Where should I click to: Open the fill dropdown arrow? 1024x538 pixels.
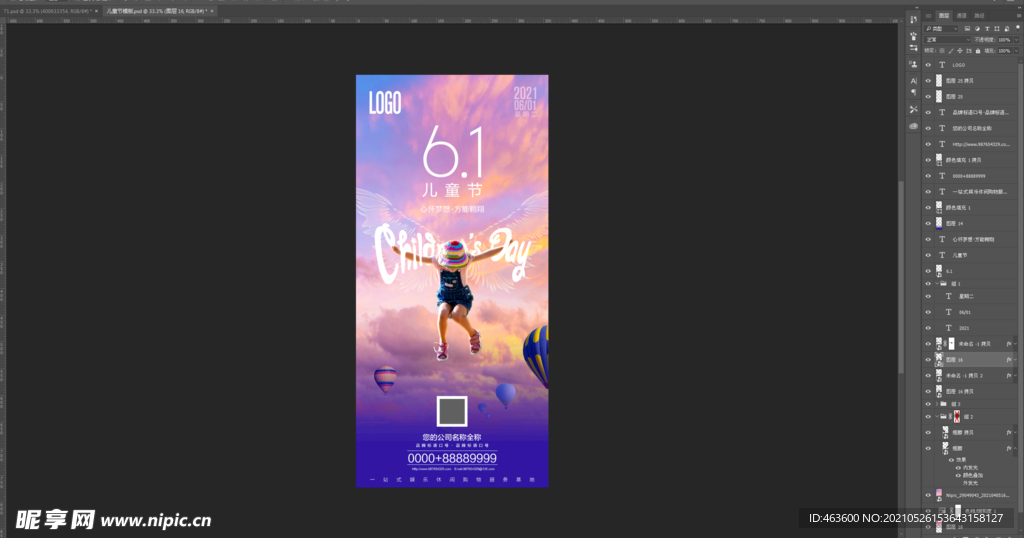click(x=1016, y=51)
